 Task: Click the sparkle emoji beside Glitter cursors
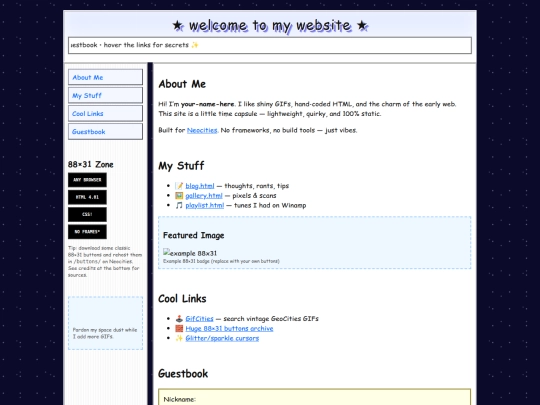[x=179, y=338]
